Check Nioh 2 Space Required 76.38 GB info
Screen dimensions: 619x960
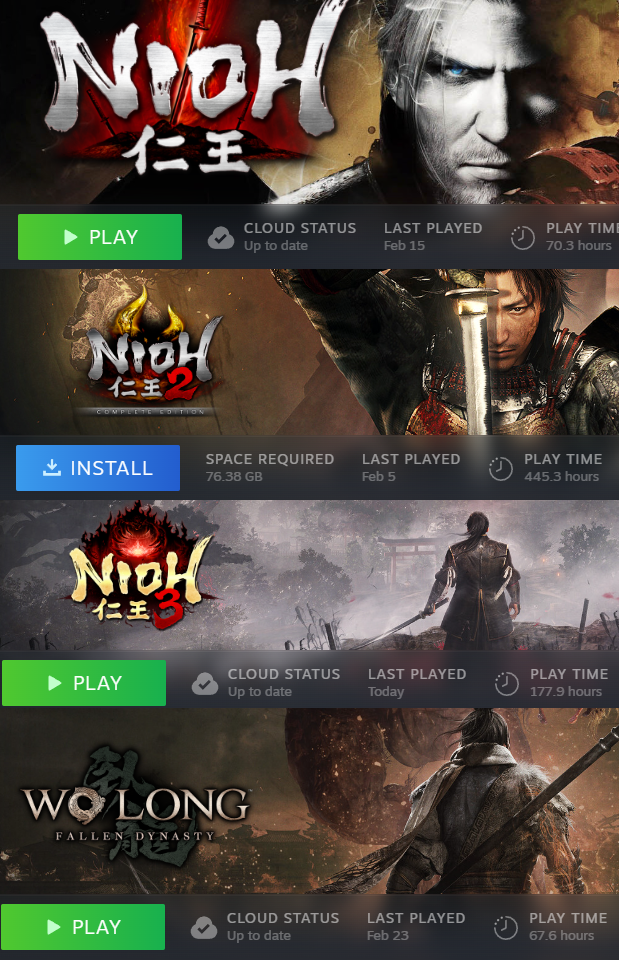[x=269, y=468]
